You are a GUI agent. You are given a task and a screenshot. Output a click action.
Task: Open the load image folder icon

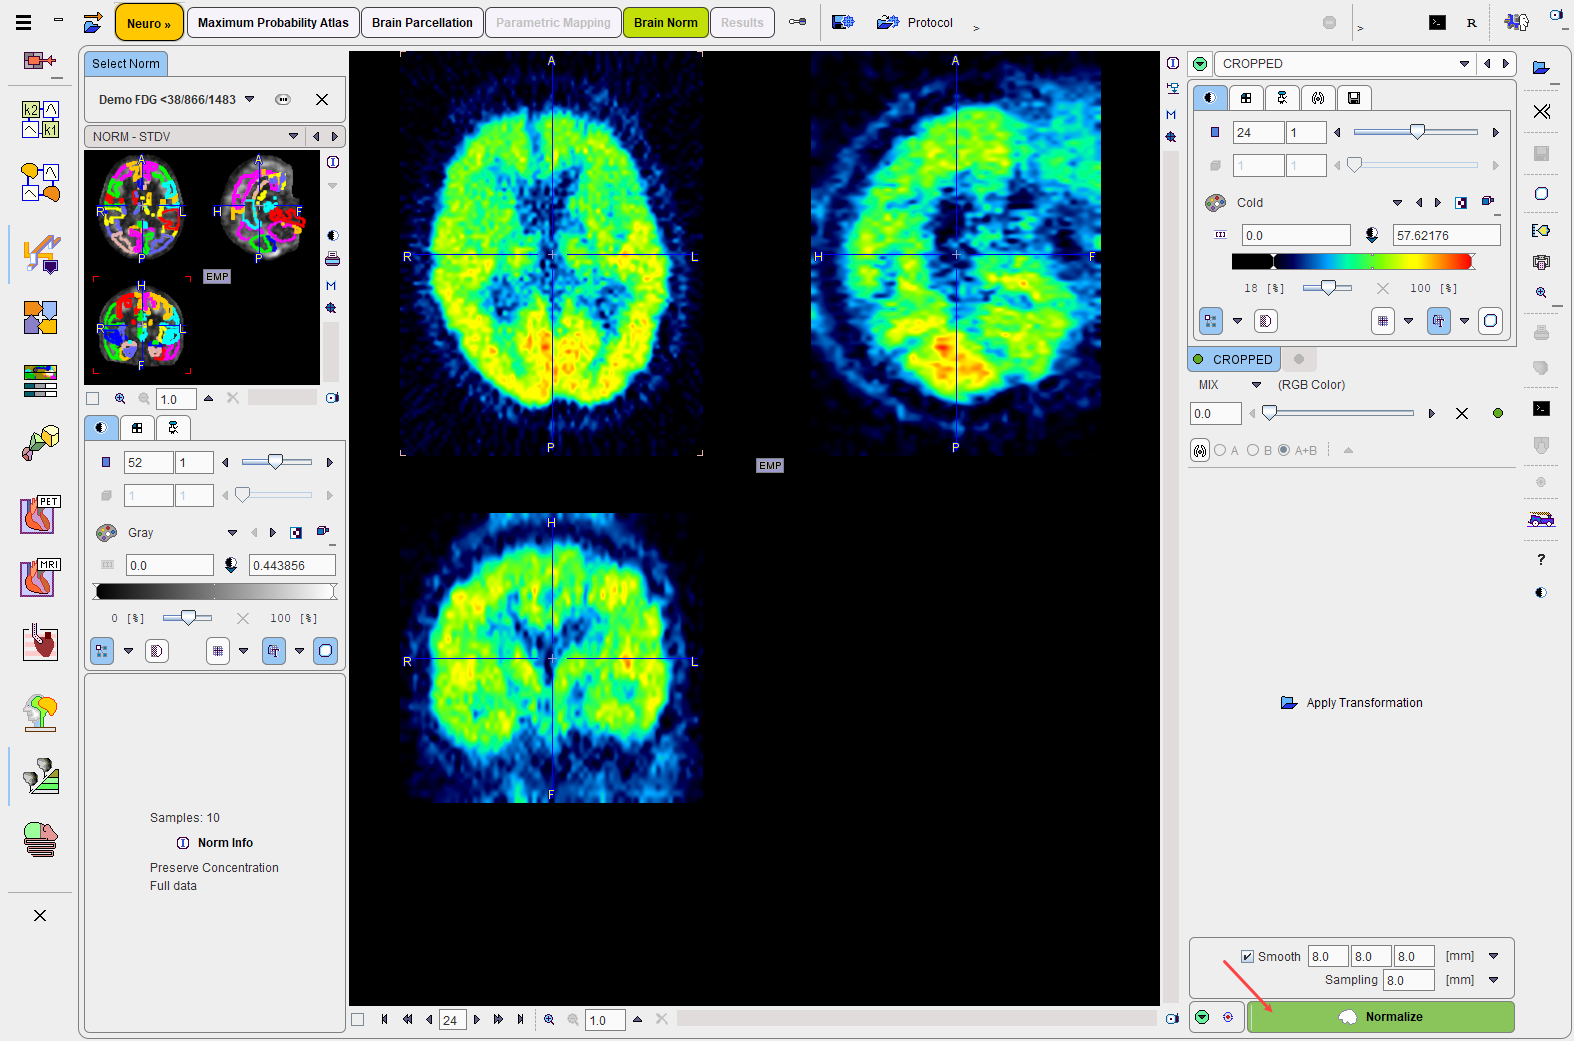[x=1541, y=68]
